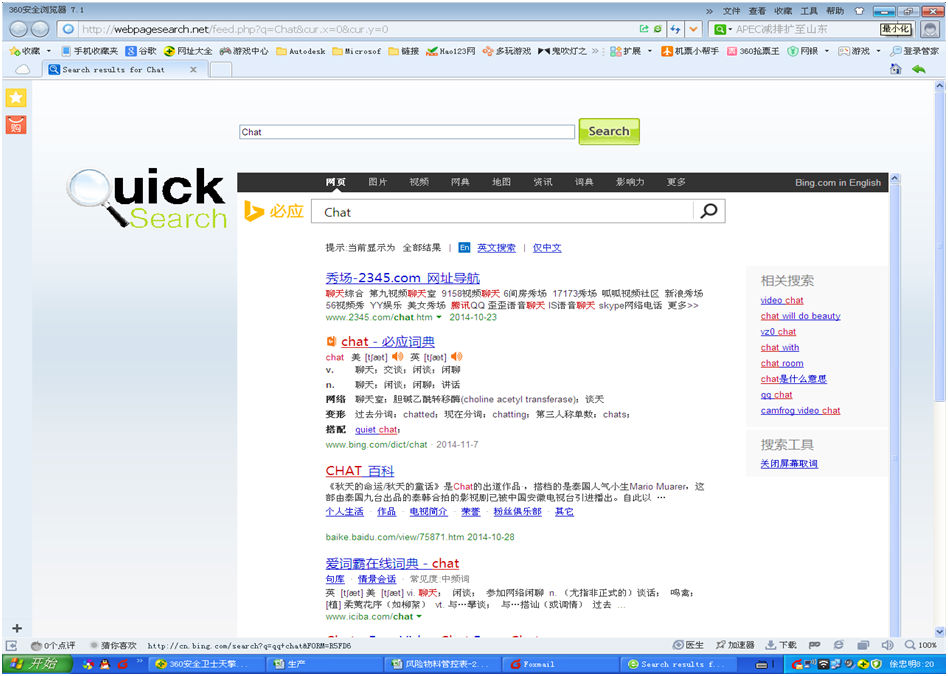Click the inner Bing frame scrollbar
The height and width of the screenshot is (676, 948).
coord(895,405)
